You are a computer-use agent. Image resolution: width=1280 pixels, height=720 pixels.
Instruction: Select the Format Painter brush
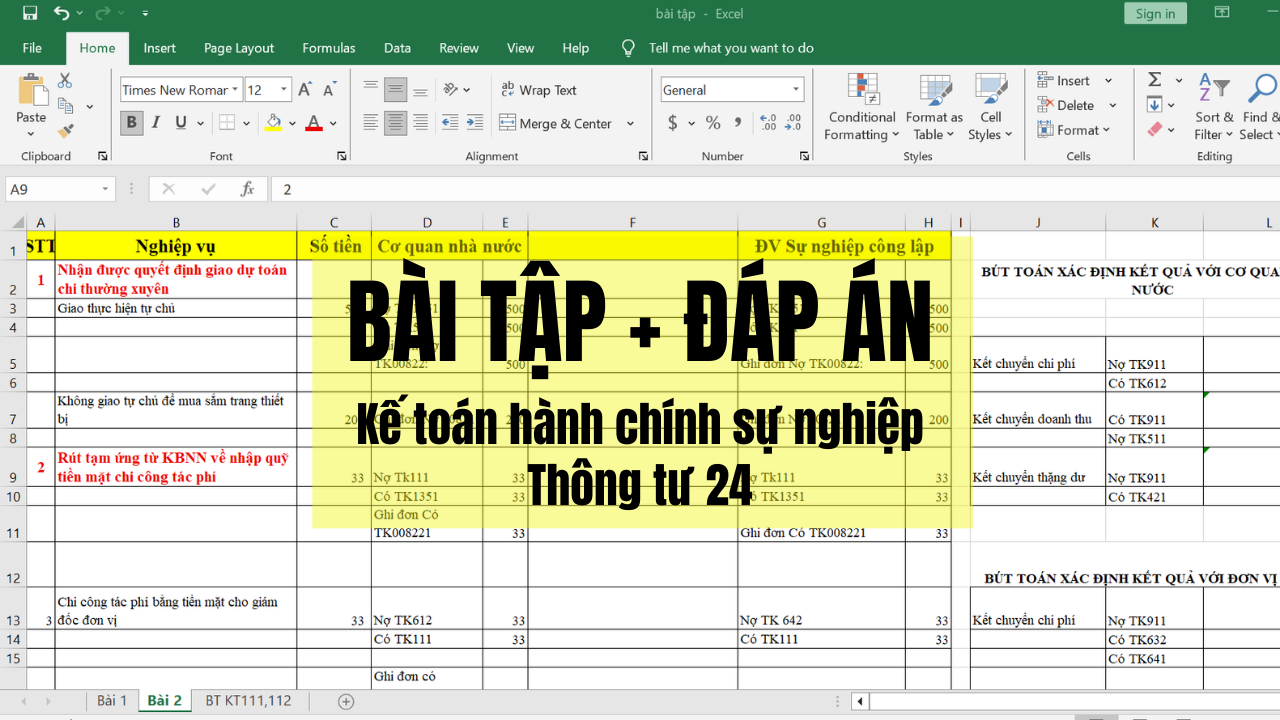point(65,130)
